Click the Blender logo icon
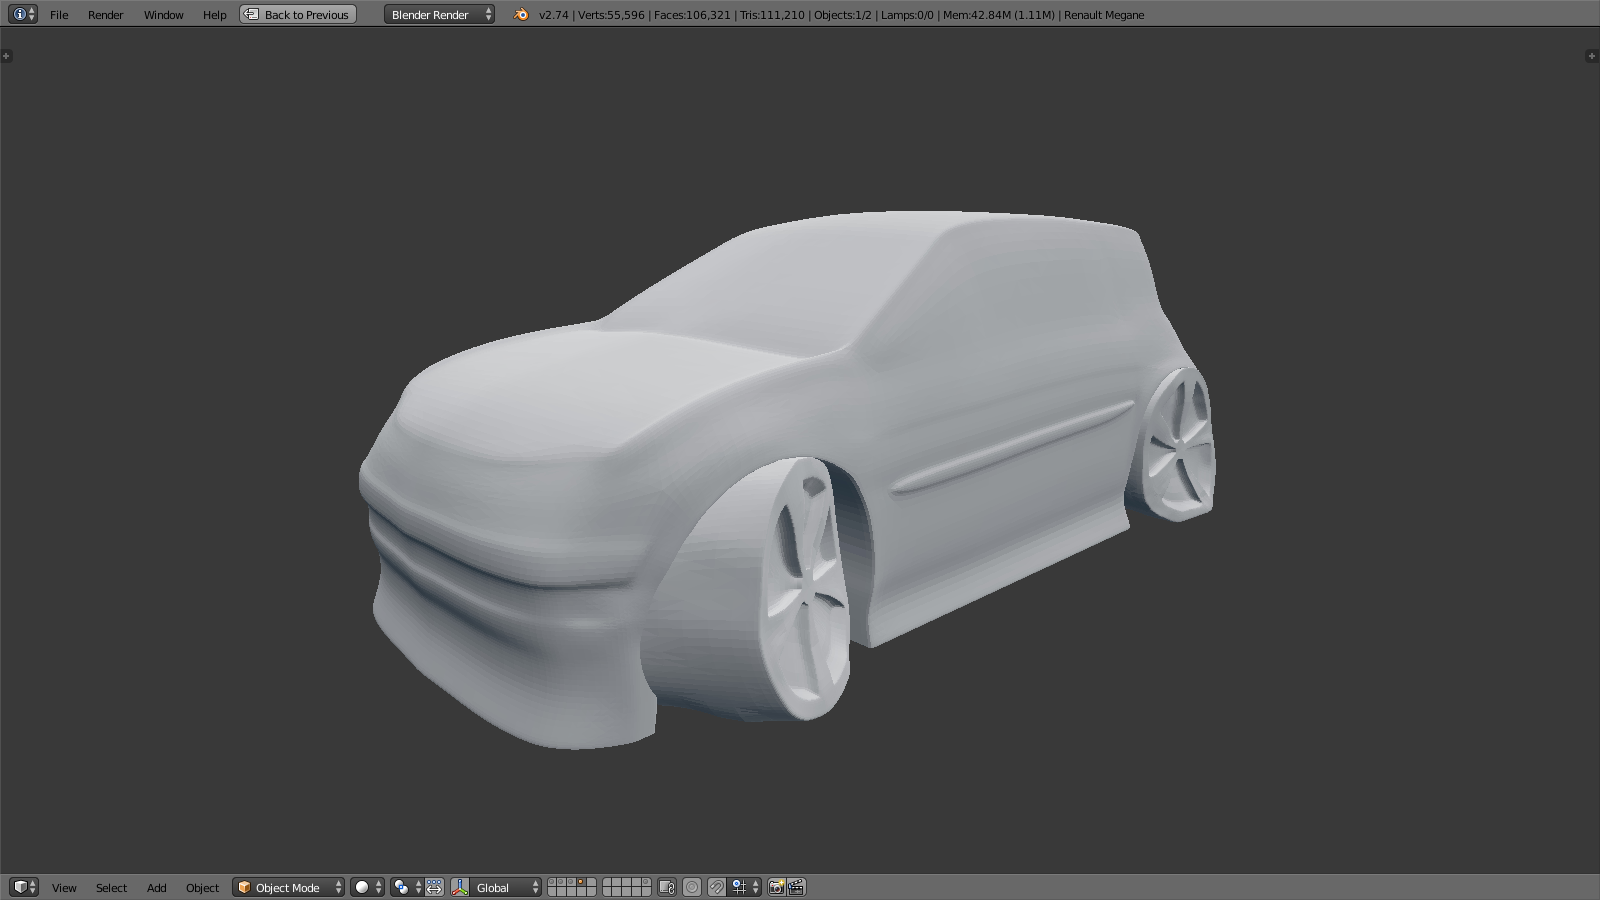 tap(520, 15)
